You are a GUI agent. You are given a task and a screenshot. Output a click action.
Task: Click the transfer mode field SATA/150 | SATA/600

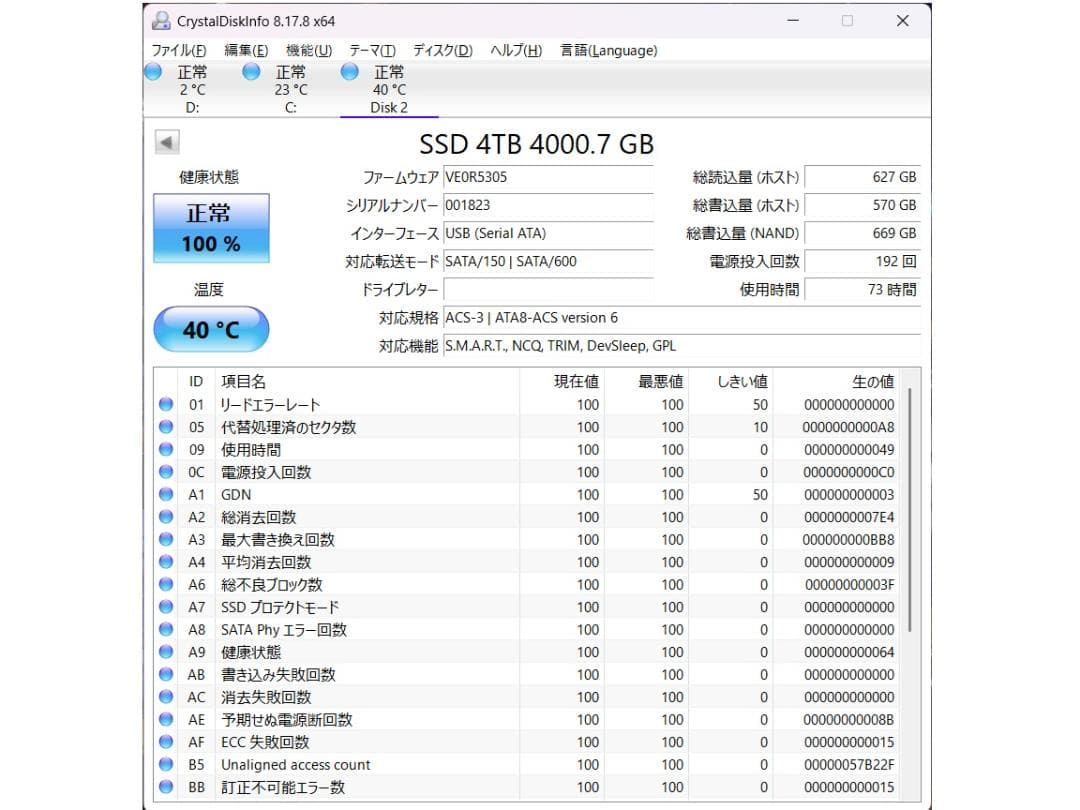pyautogui.click(x=548, y=262)
